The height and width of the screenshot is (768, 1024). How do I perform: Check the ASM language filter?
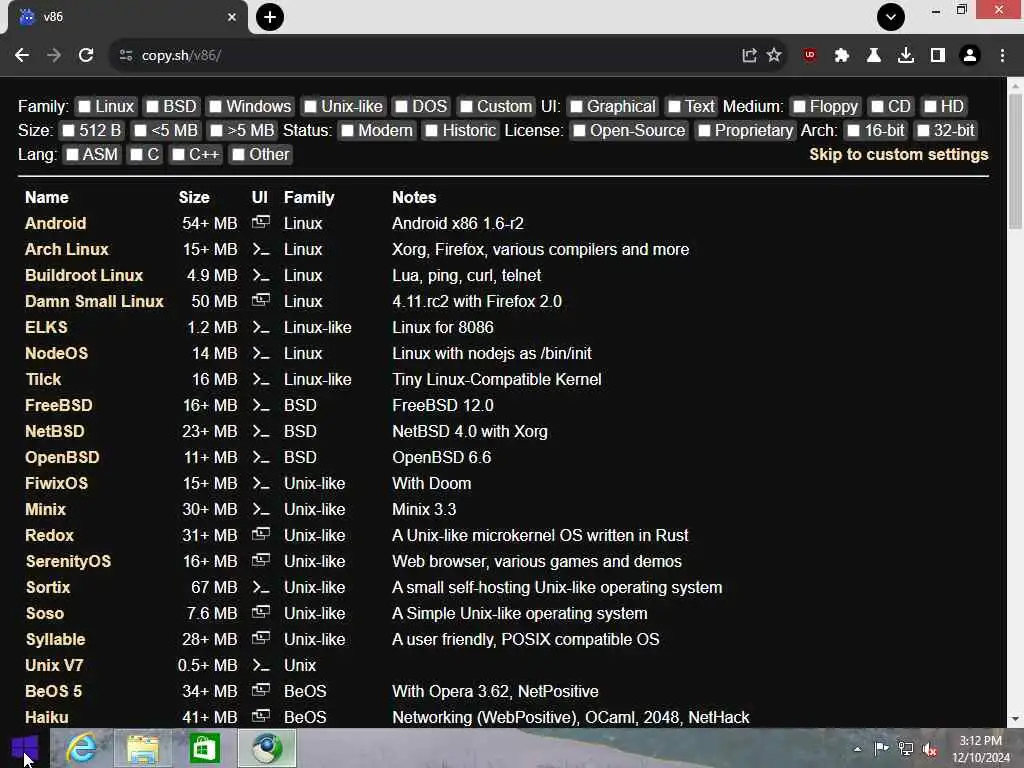(72, 155)
